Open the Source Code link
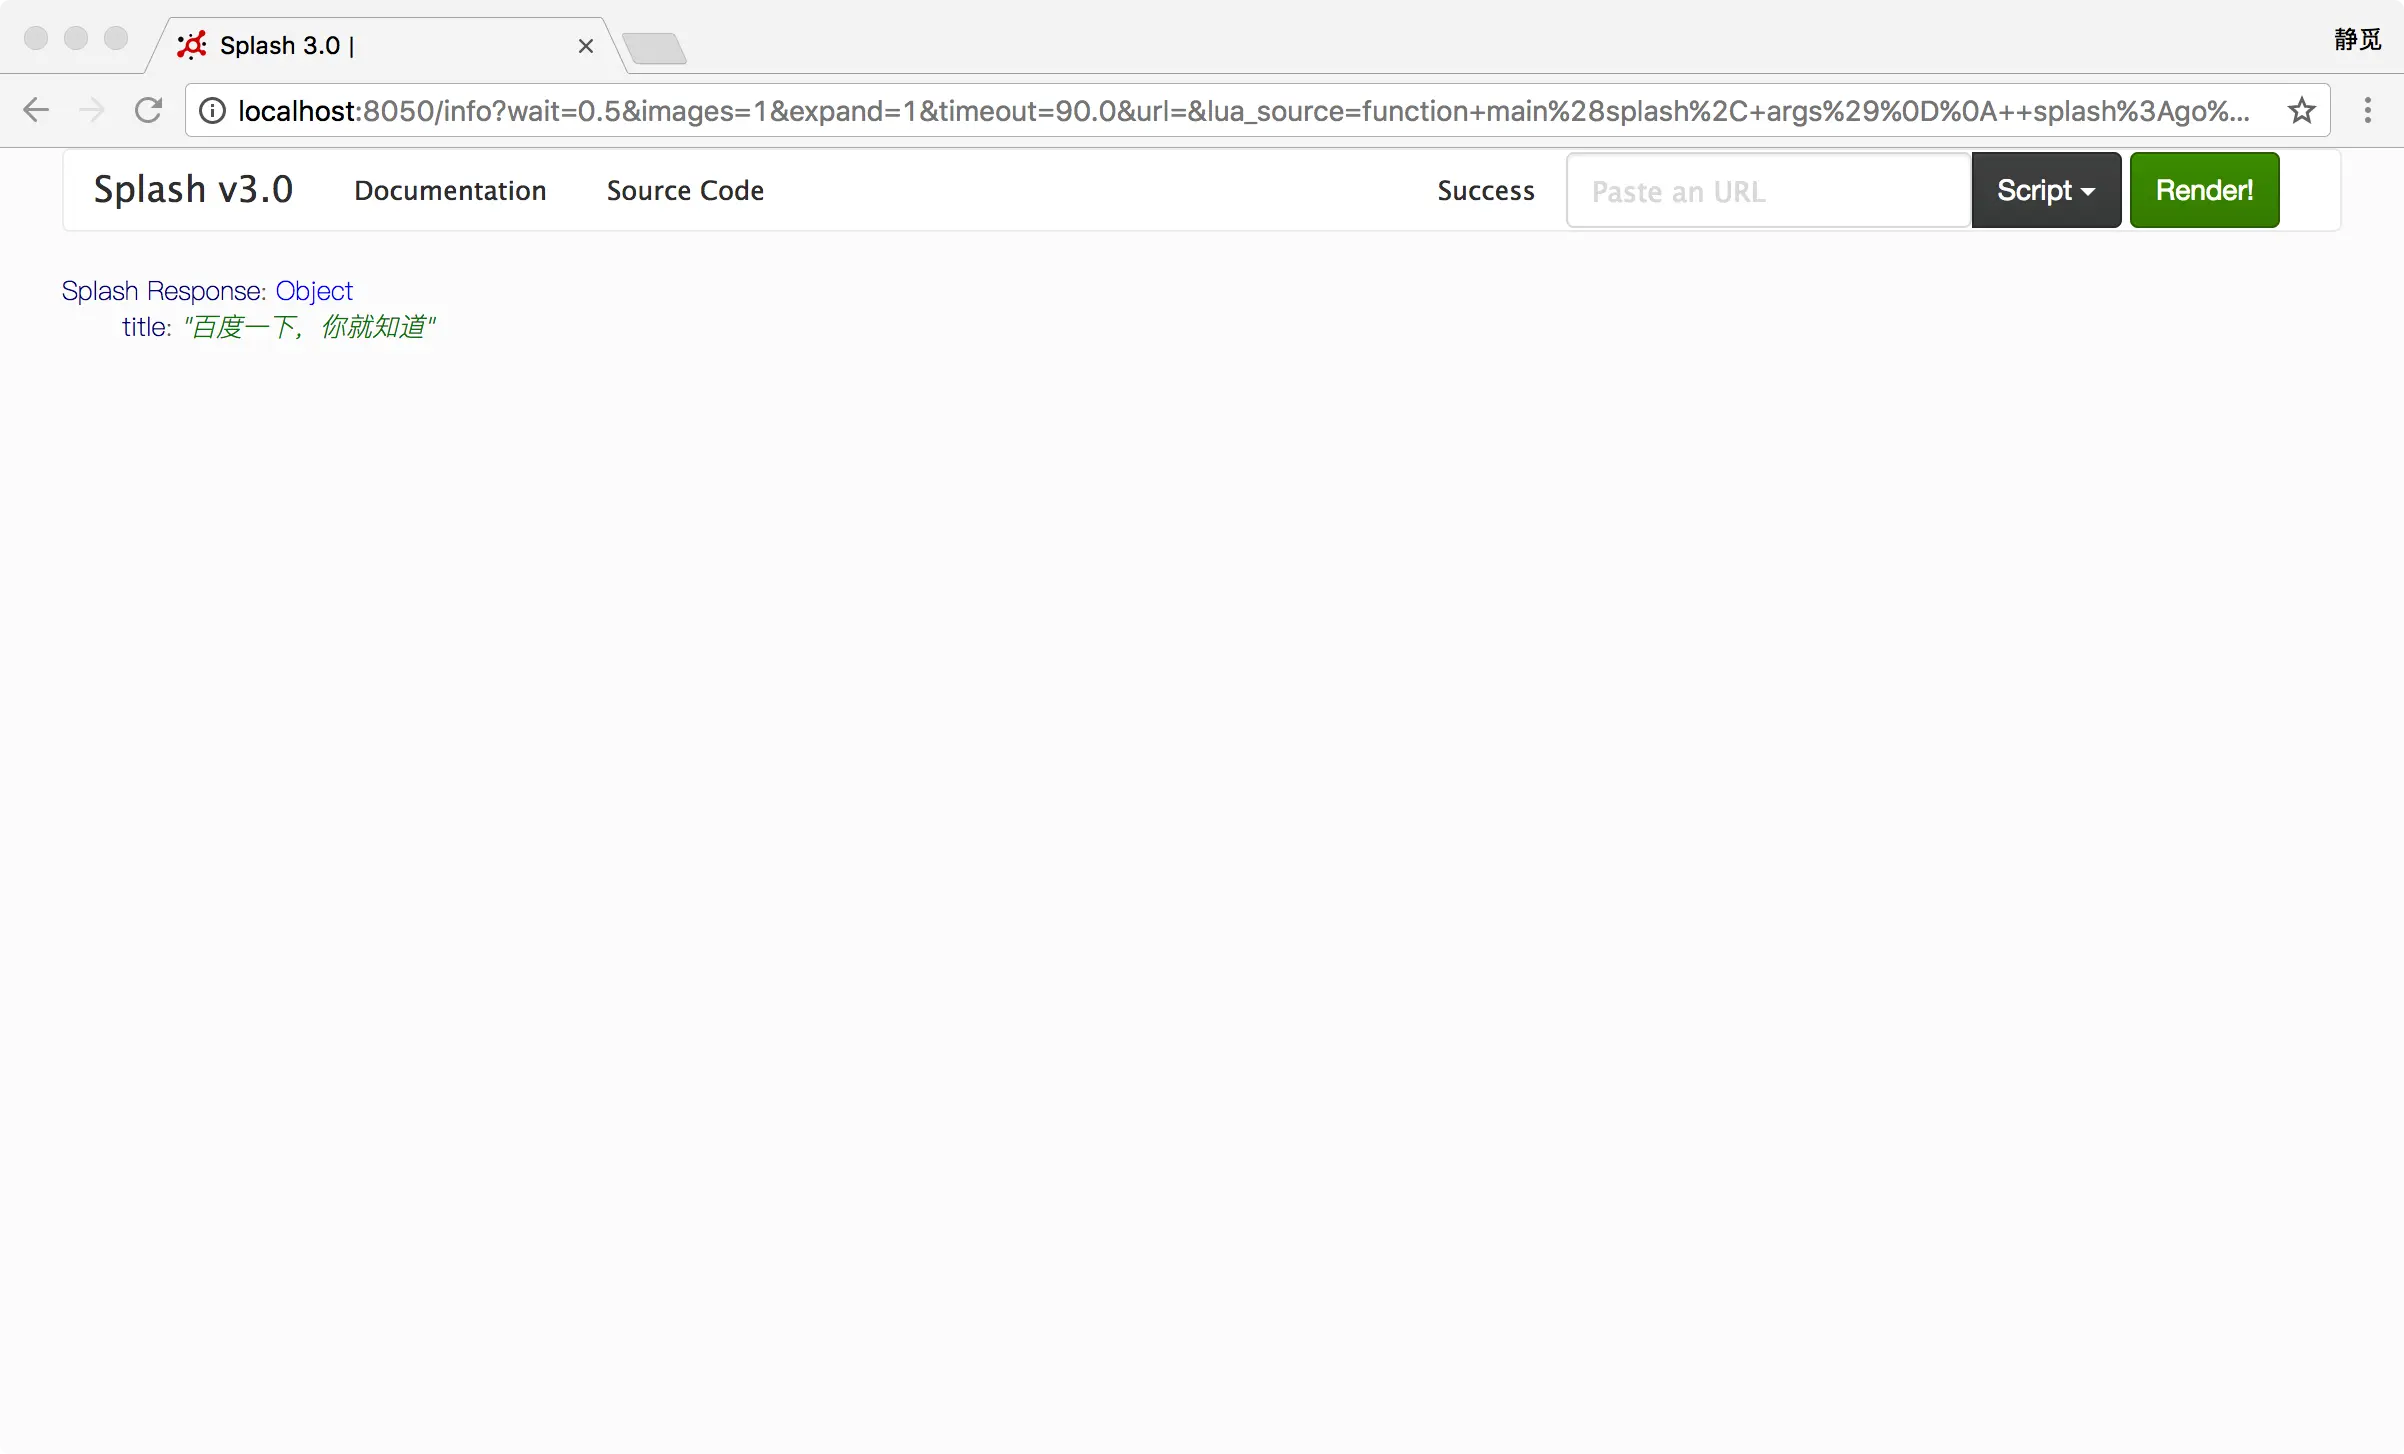The height and width of the screenshot is (1454, 2404). coord(685,190)
